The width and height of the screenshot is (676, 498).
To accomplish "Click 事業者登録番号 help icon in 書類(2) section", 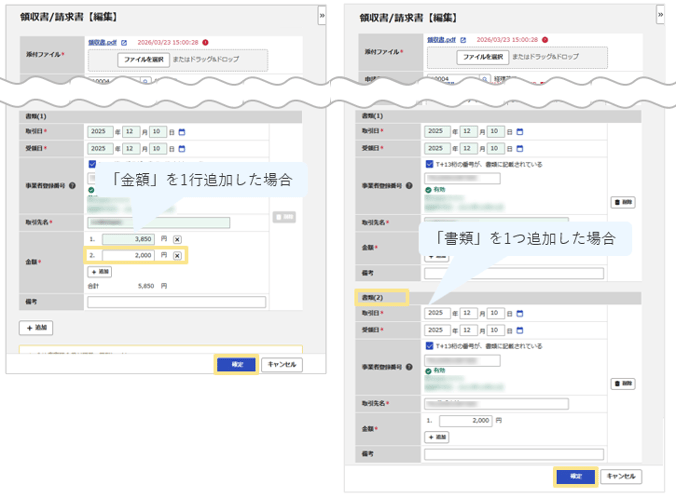I will pyautogui.click(x=409, y=367).
